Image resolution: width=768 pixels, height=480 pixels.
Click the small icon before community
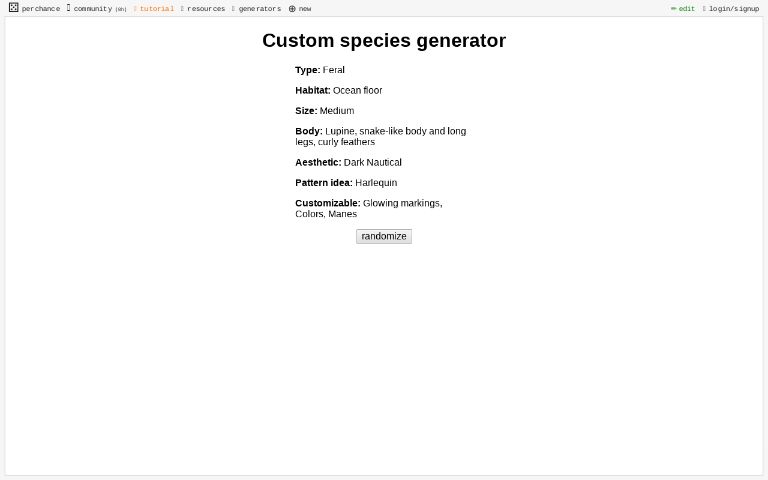(69, 8)
